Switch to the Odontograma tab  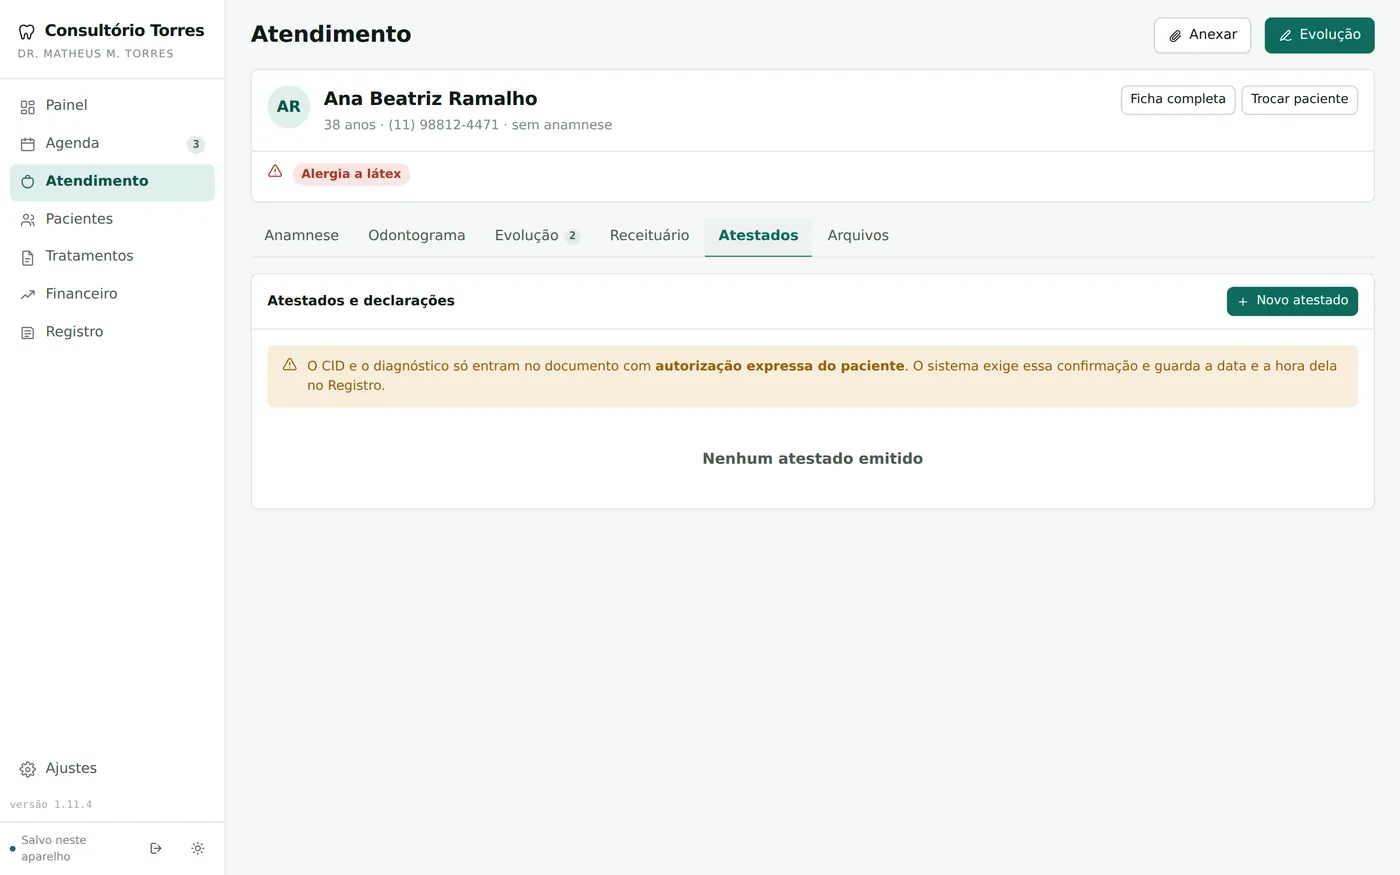tap(417, 236)
